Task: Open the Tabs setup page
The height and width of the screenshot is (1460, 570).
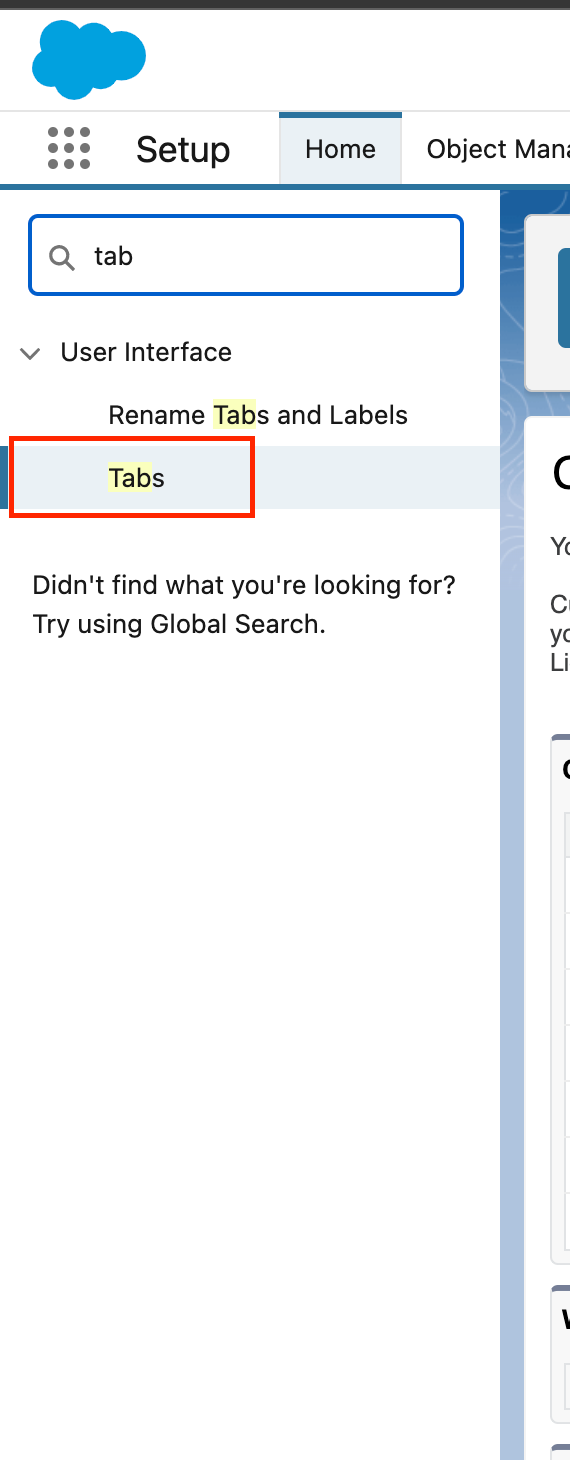Action: tap(136, 478)
